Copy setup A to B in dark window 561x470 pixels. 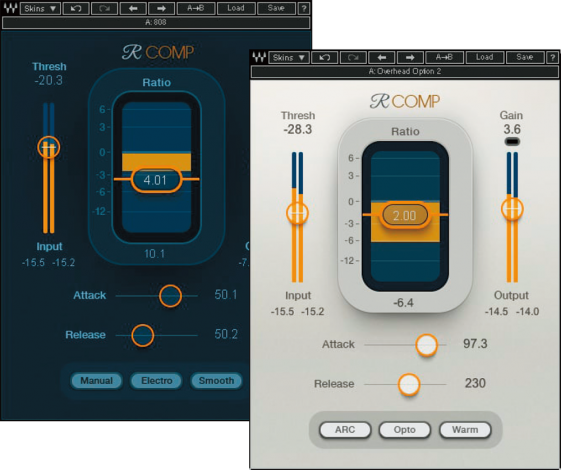coord(196,8)
